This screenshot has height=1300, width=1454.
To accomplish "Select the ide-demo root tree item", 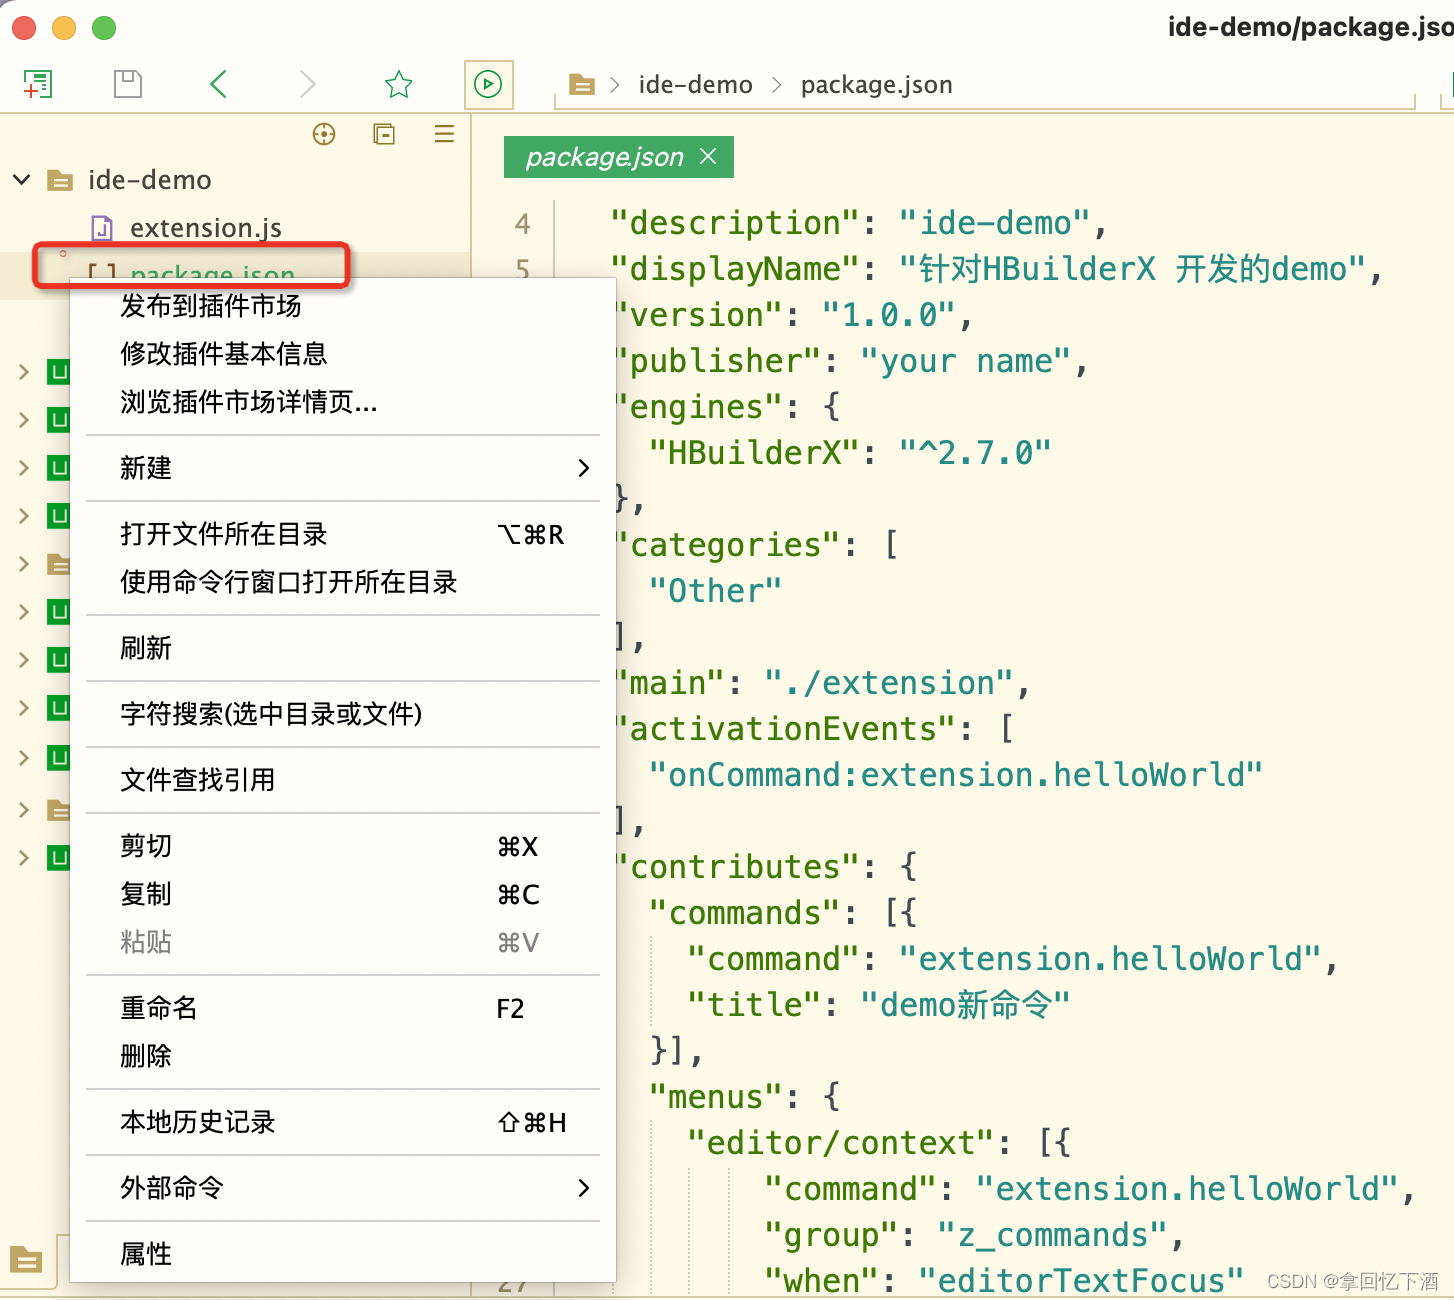I will (150, 180).
